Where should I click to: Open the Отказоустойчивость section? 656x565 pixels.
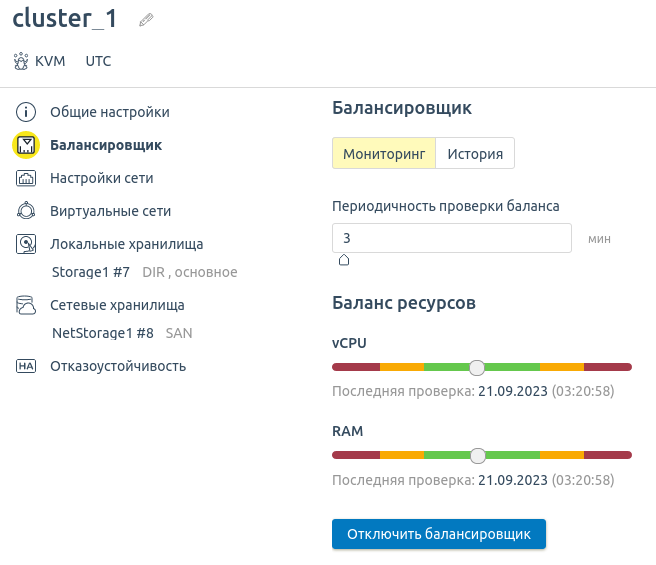coord(118,366)
